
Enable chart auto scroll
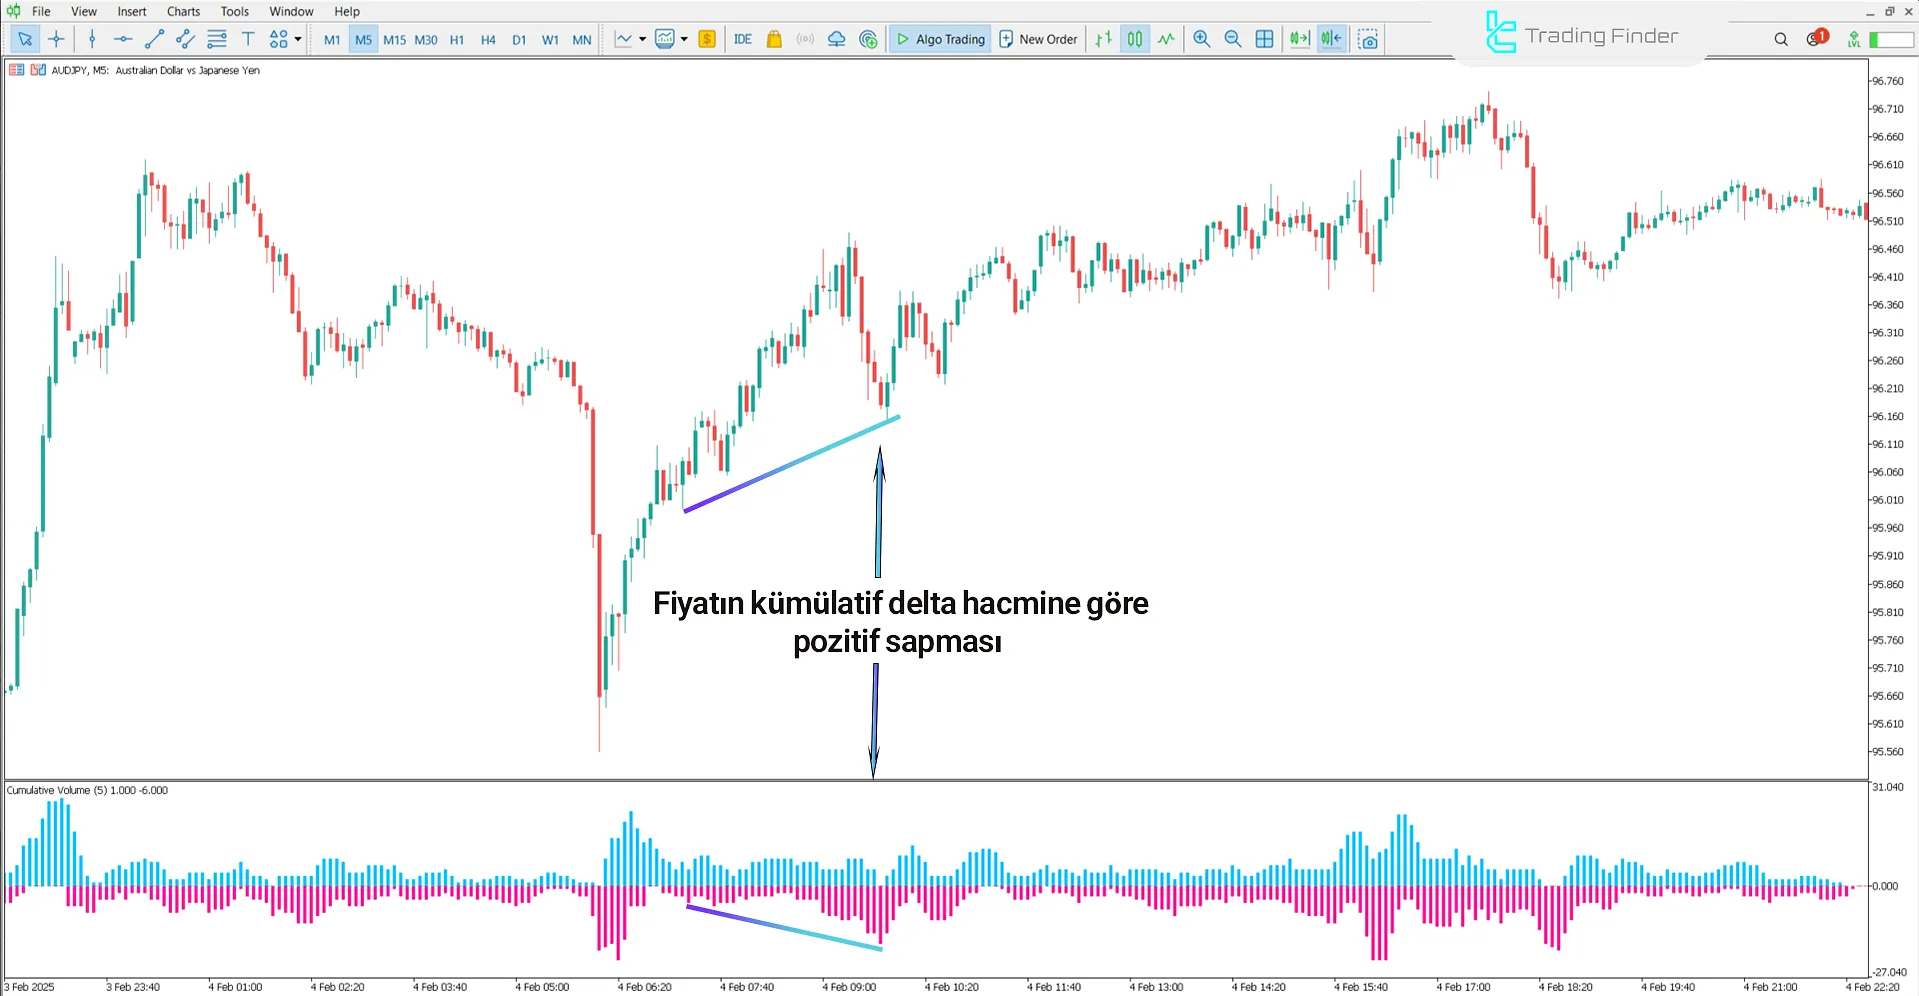coord(1299,39)
